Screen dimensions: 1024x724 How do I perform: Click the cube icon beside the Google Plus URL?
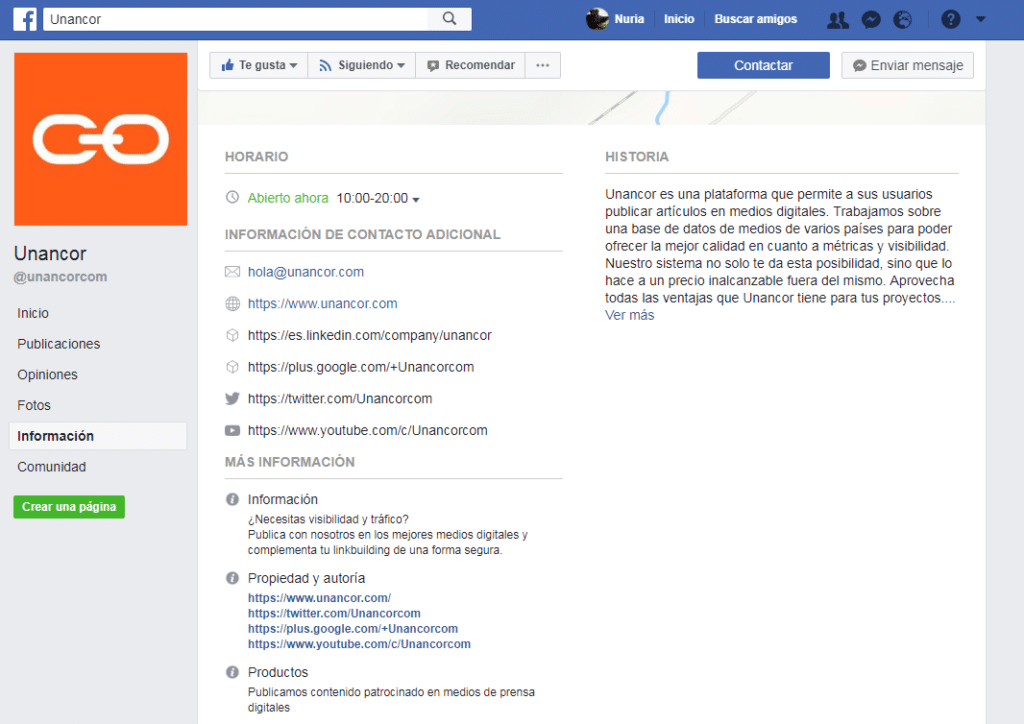click(x=232, y=367)
